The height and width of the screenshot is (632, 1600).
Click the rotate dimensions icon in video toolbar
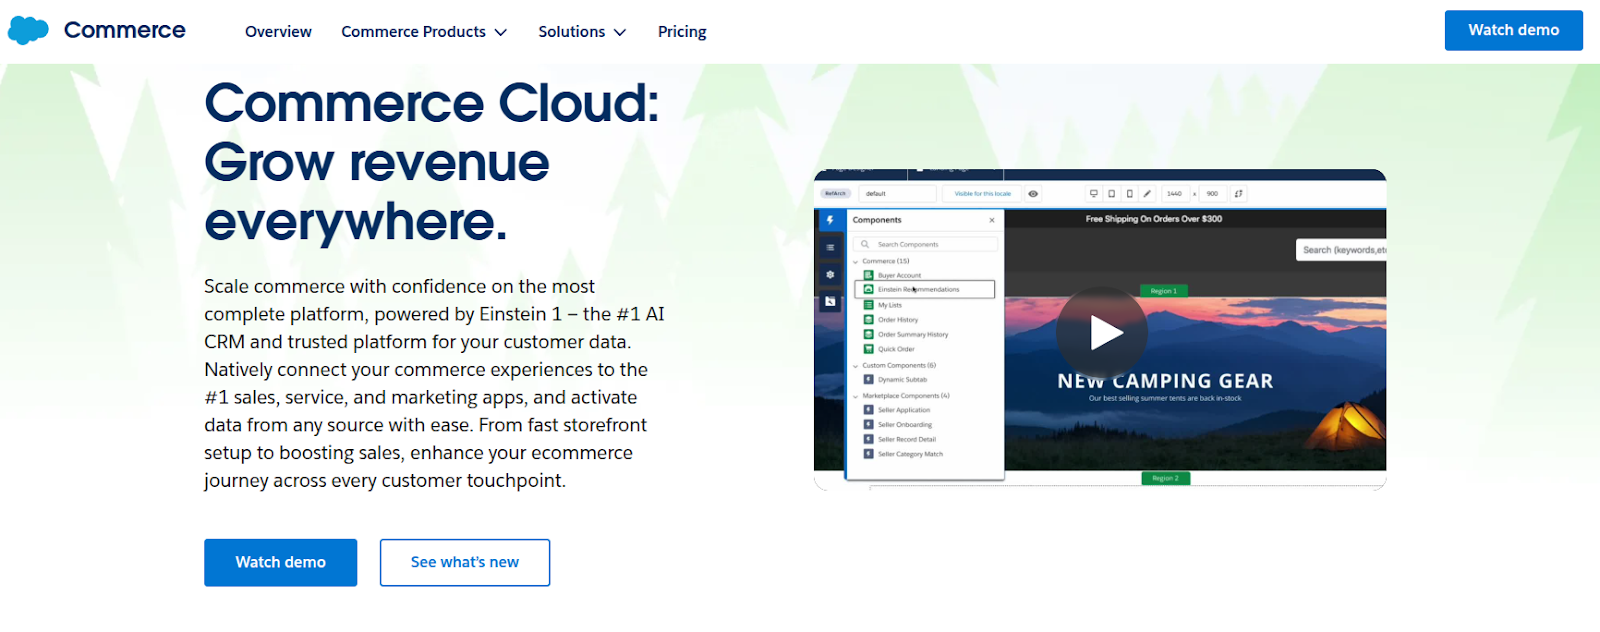point(1239,194)
